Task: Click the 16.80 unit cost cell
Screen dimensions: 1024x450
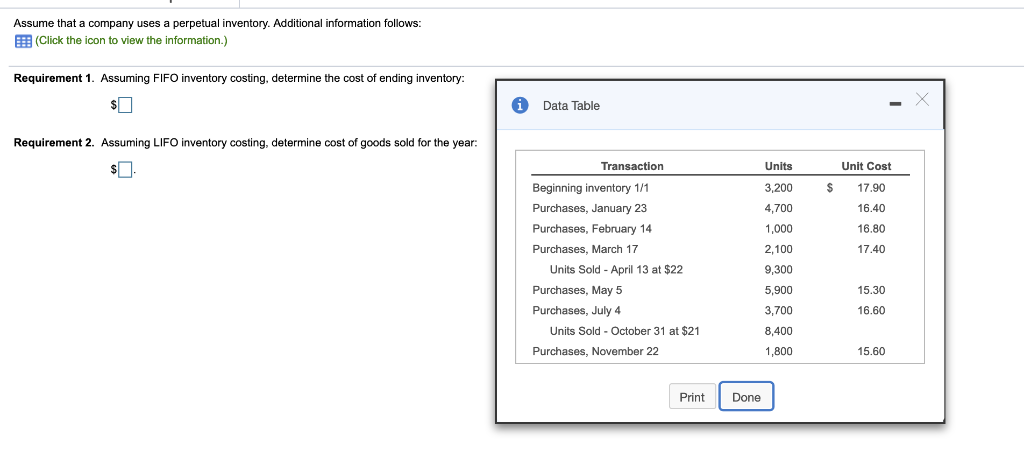Action: [871, 229]
